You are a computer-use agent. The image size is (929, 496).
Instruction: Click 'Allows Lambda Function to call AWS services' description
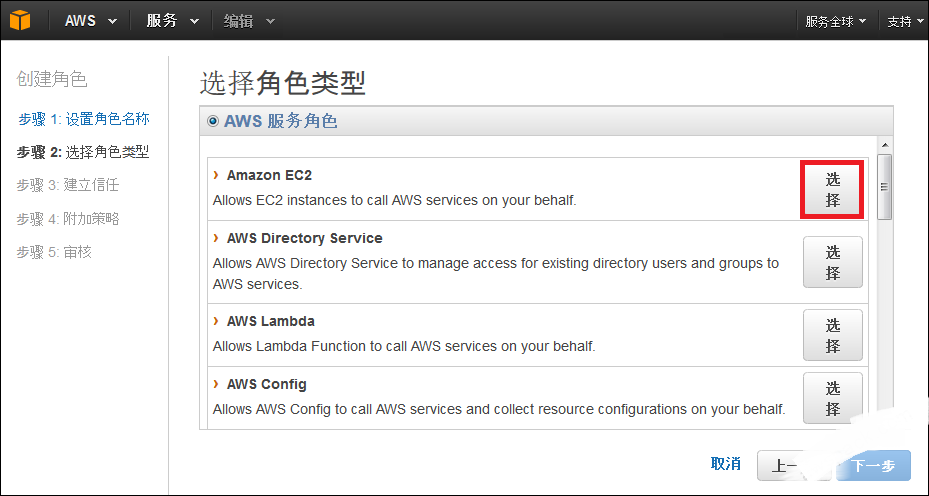pos(404,346)
